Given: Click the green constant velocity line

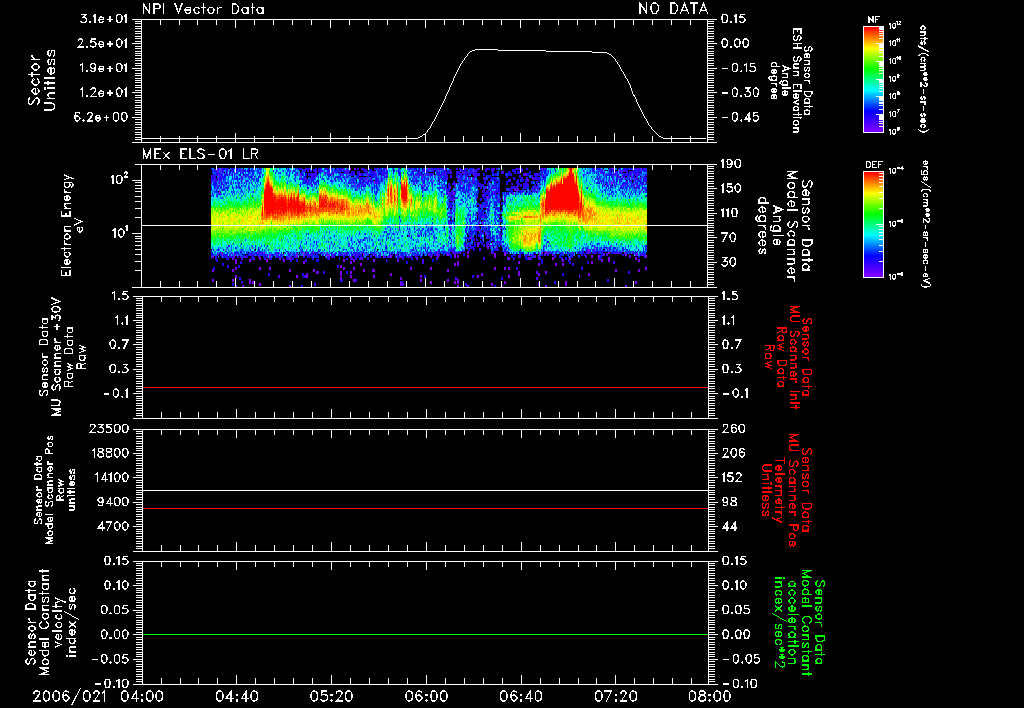Looking at the screenshot, I should (x=424, y=634).
